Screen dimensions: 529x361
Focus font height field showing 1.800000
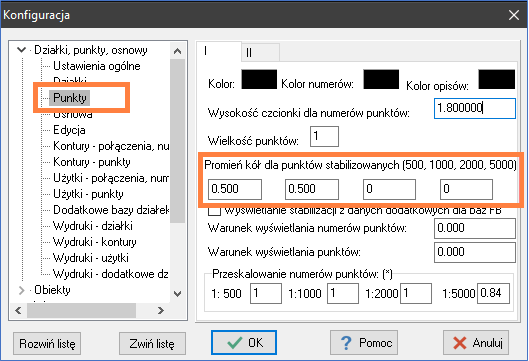475,108
